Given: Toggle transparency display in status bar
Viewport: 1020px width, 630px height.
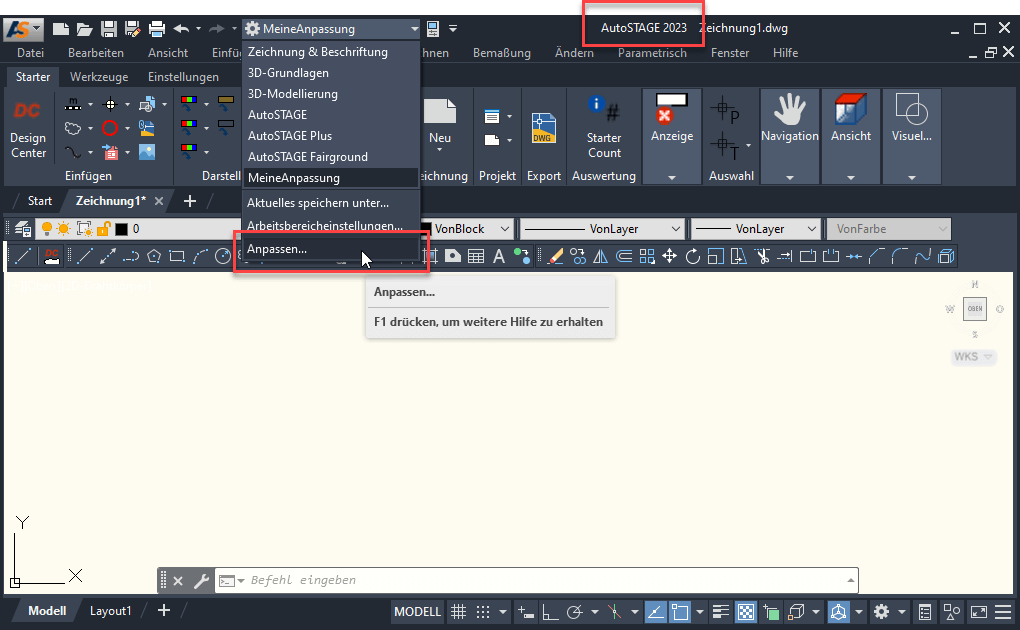Looking at the screenshot, I should pyautogui.click(x=746, y=612).
